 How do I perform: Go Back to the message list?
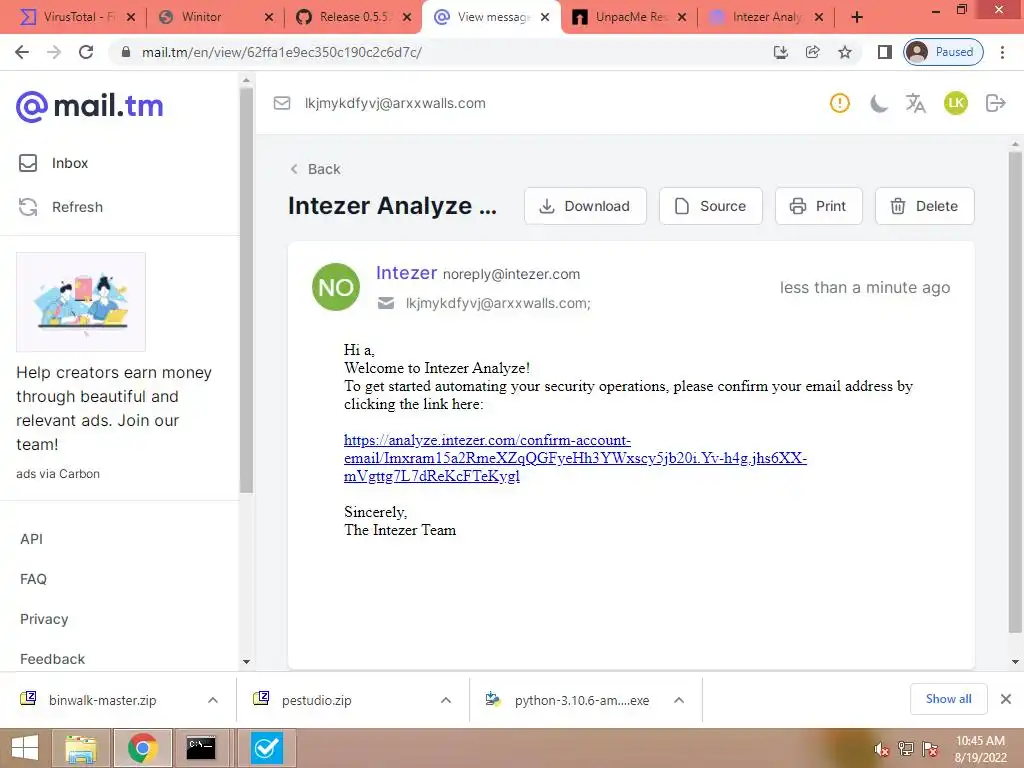click(x=315, y=169)
